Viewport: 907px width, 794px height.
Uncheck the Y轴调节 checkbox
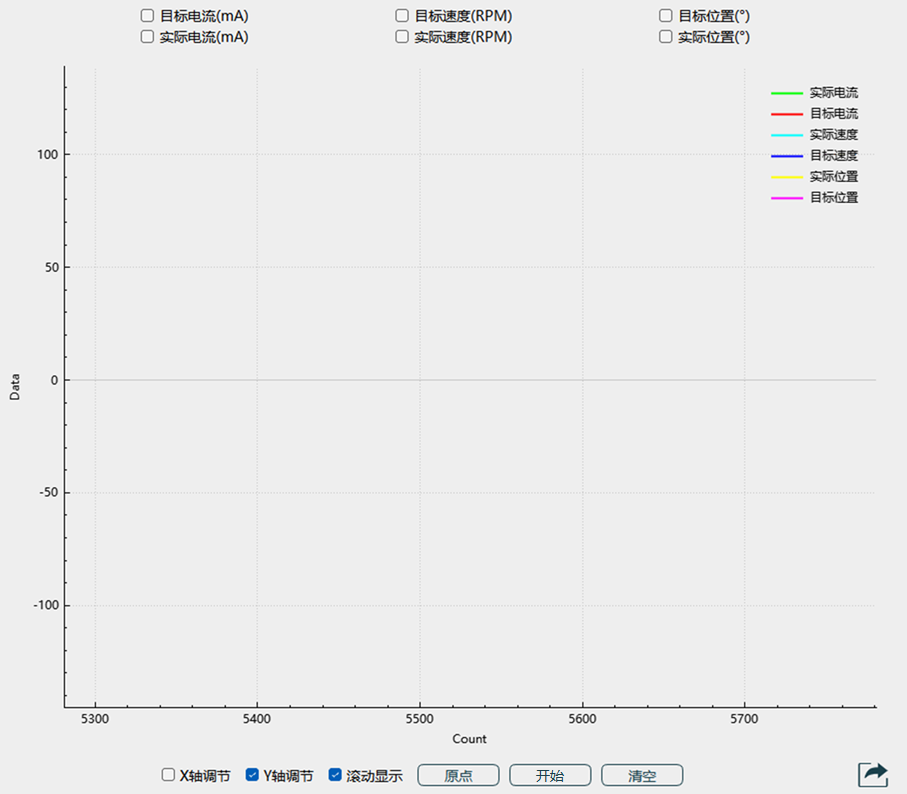pos(253,775)
